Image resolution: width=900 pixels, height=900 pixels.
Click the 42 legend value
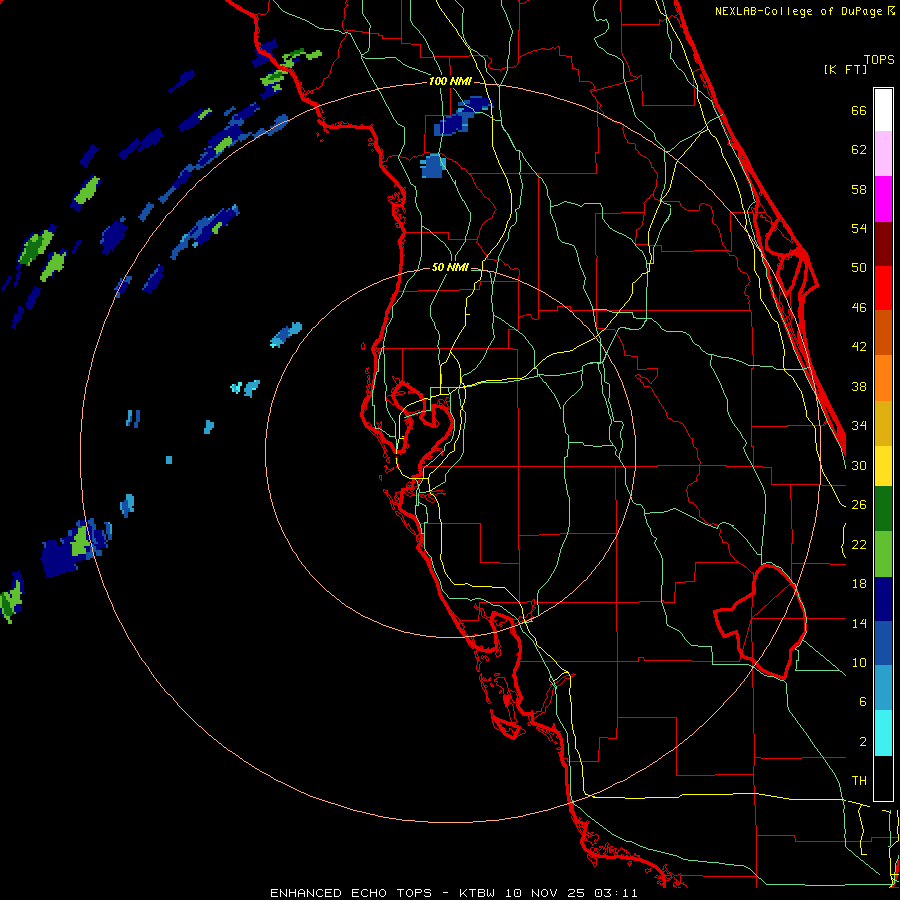coord(859,347)
